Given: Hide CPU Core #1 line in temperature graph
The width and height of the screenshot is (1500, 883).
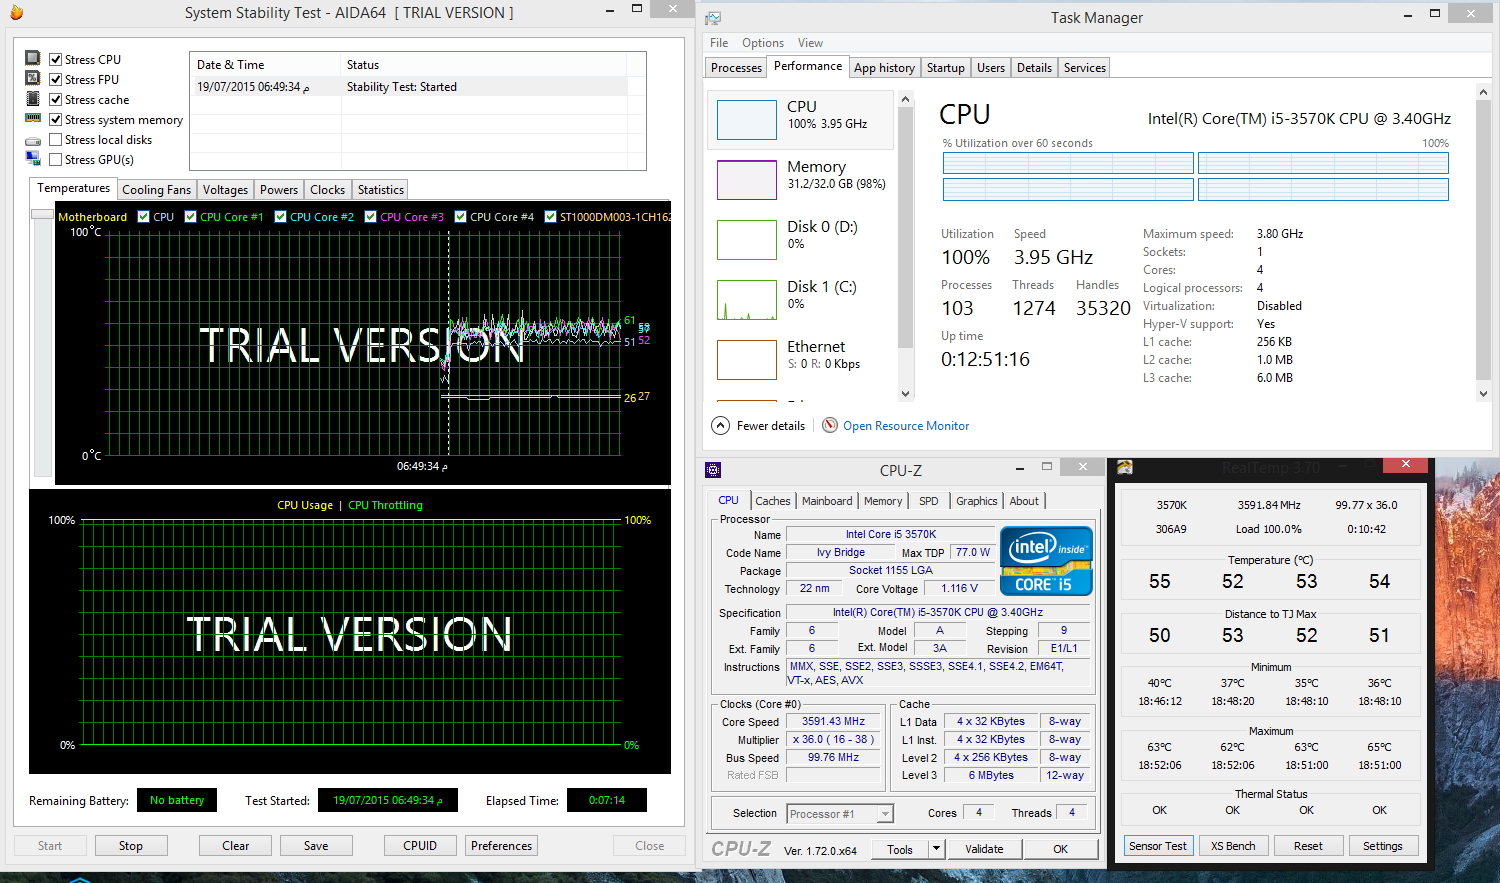Looking at the screenshot, I should coord(190,216).
